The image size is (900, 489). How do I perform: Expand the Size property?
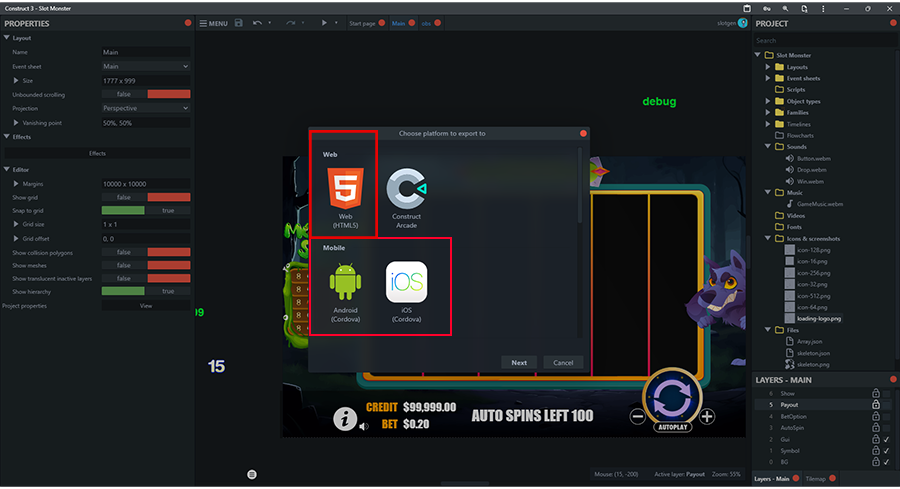[x=16, y=80]
